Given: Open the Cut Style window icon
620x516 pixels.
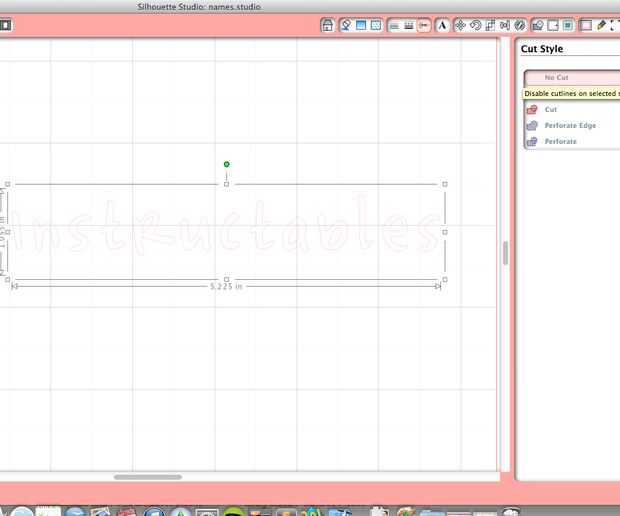Looking at the screenshot, I should pos(423,26).
